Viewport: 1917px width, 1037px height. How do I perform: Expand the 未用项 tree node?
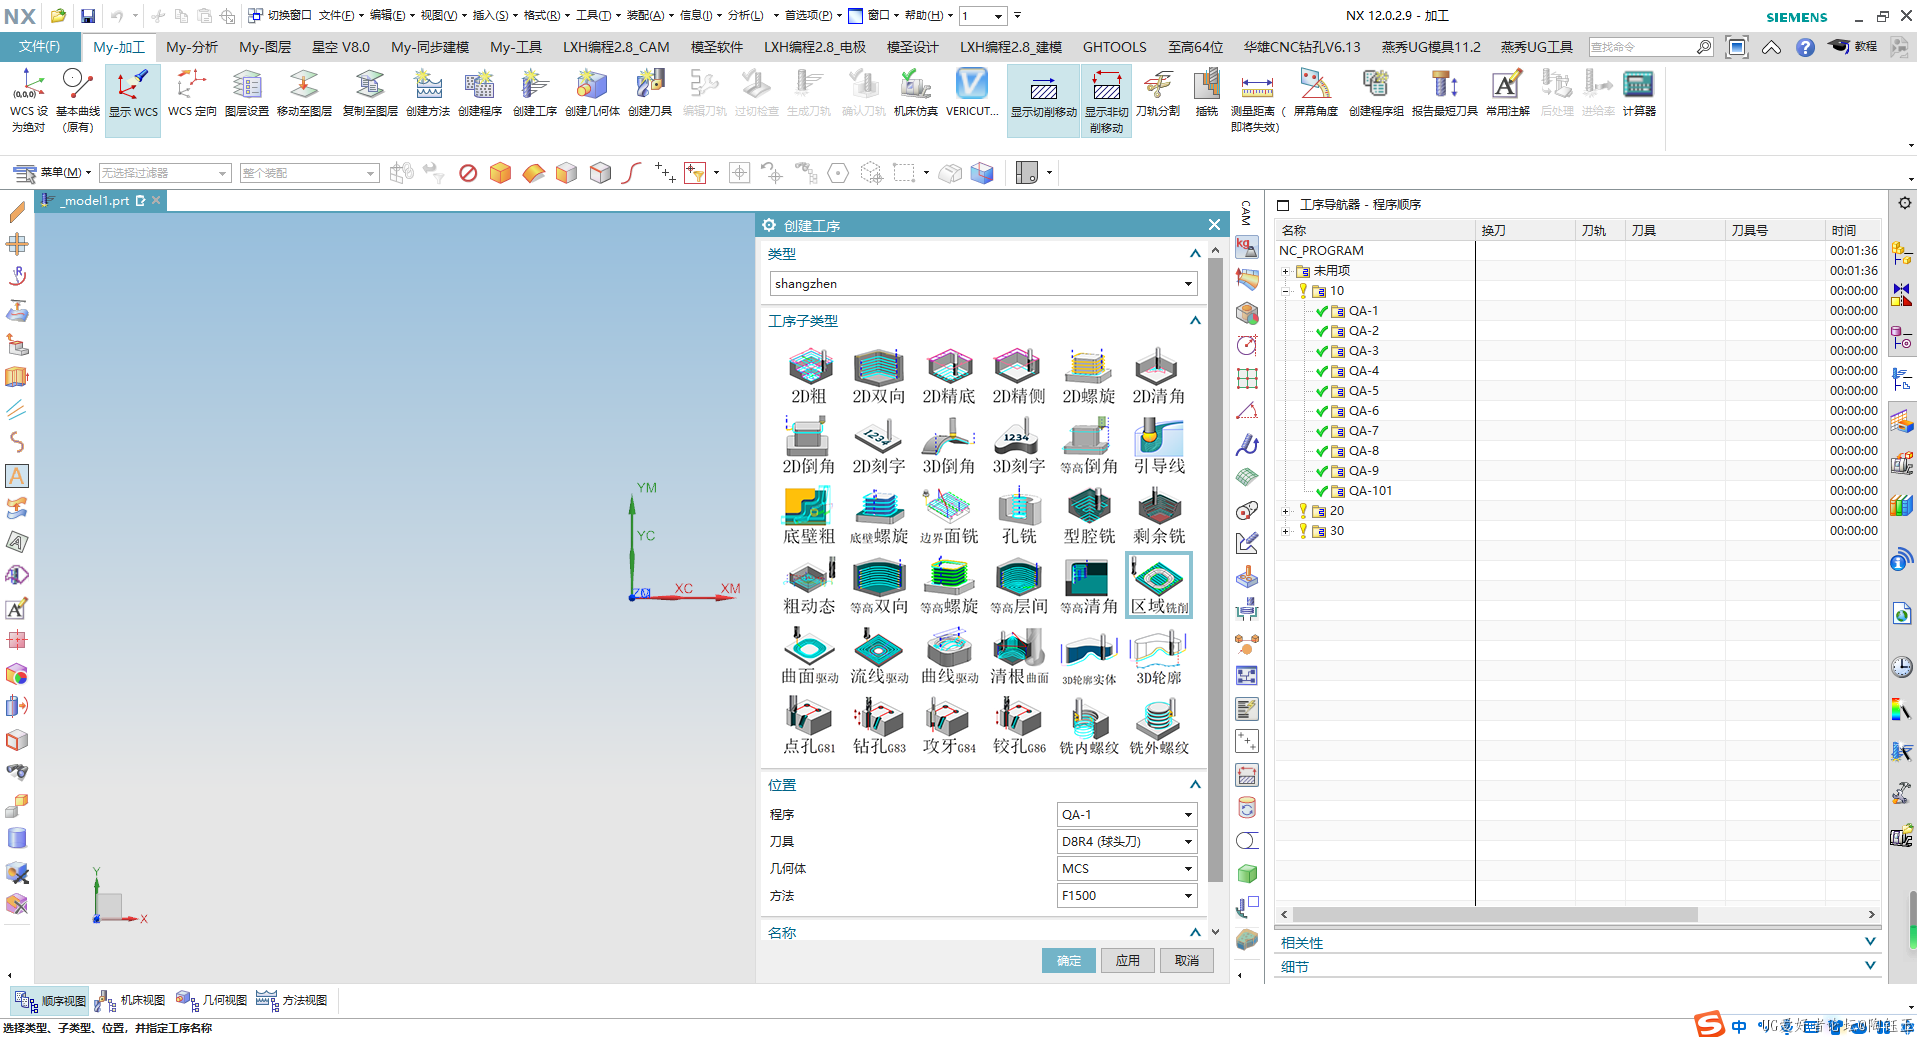[x=1286, y=271]
